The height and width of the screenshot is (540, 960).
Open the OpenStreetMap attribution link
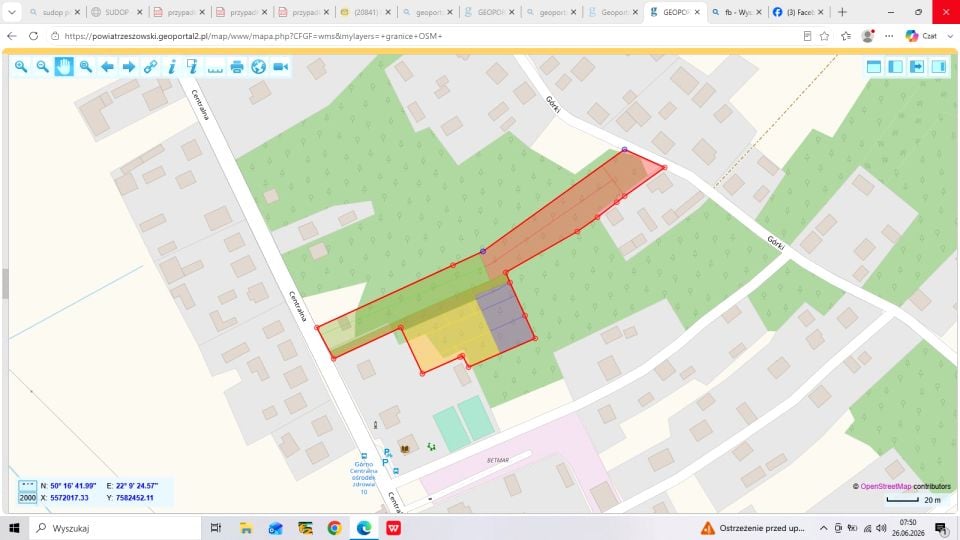pos(885,486)
